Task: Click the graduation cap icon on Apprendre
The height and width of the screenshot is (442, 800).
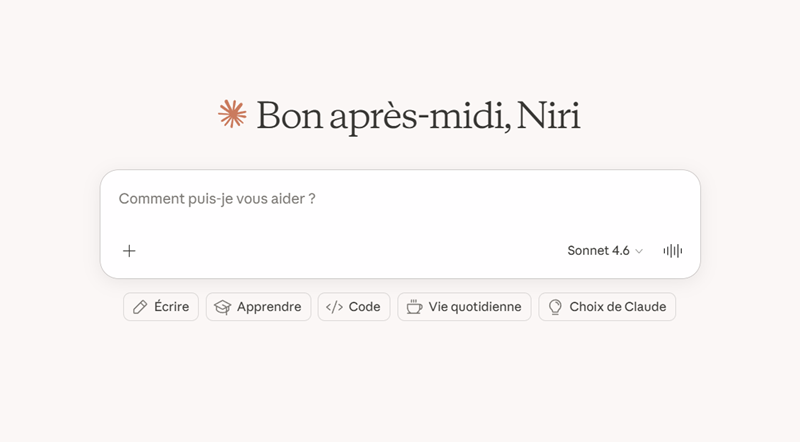Action: coord(222,307)
